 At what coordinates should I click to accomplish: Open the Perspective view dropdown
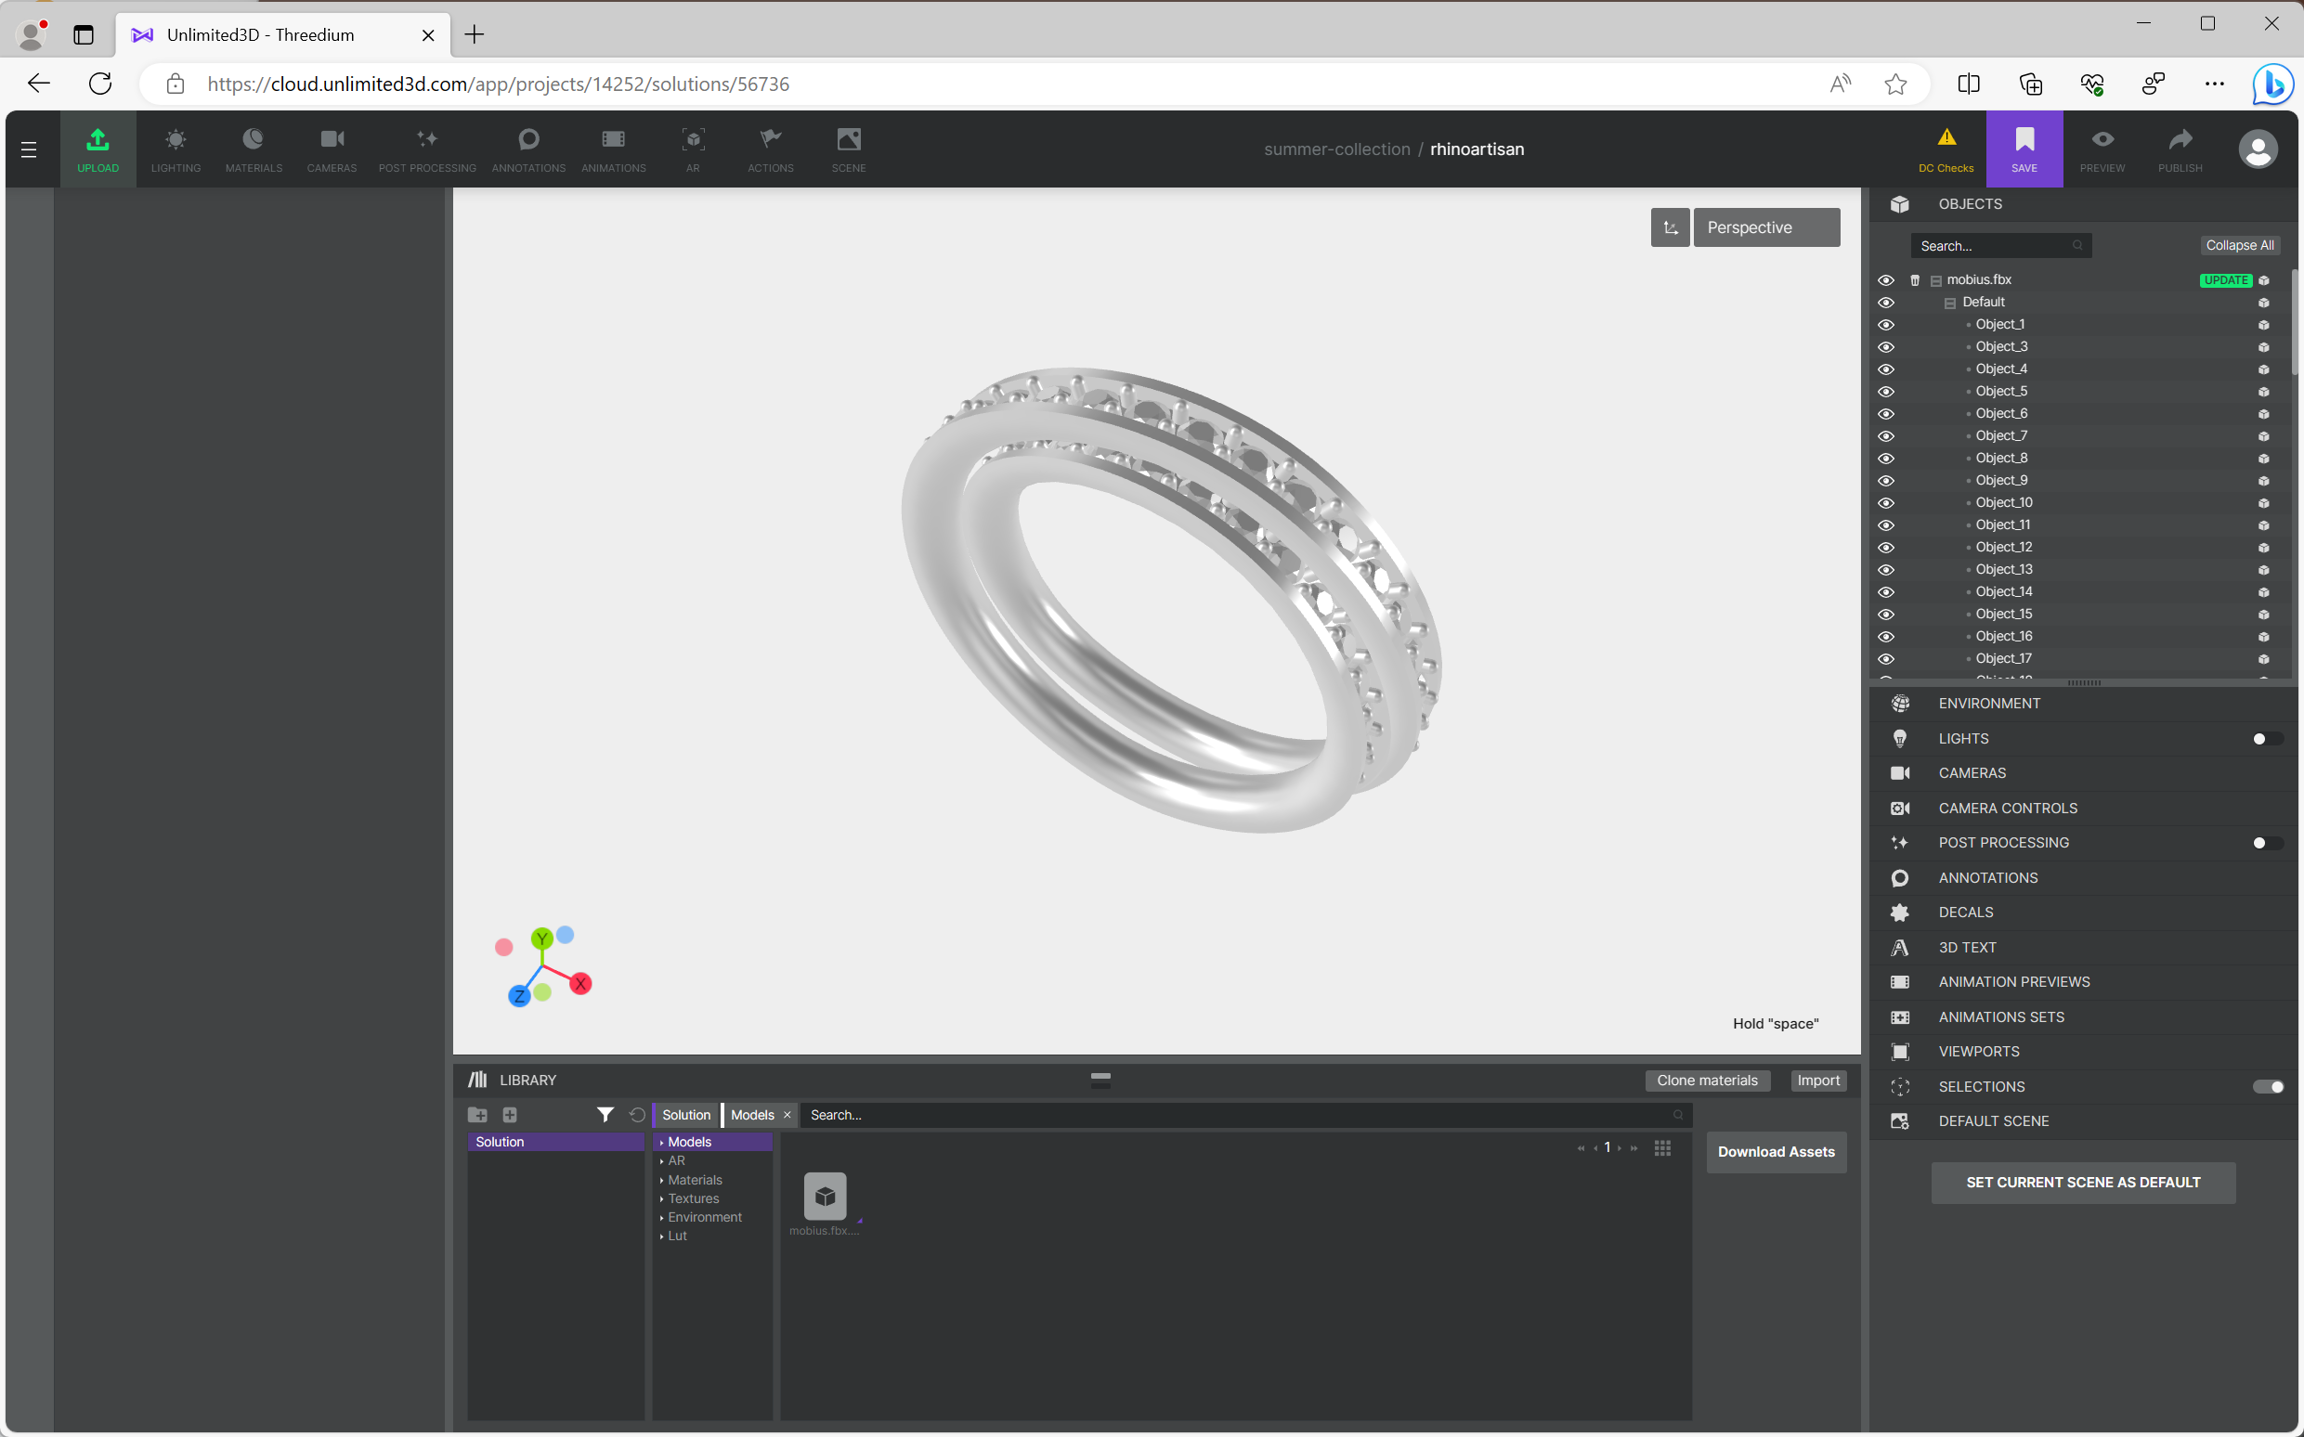(1765, 227)
